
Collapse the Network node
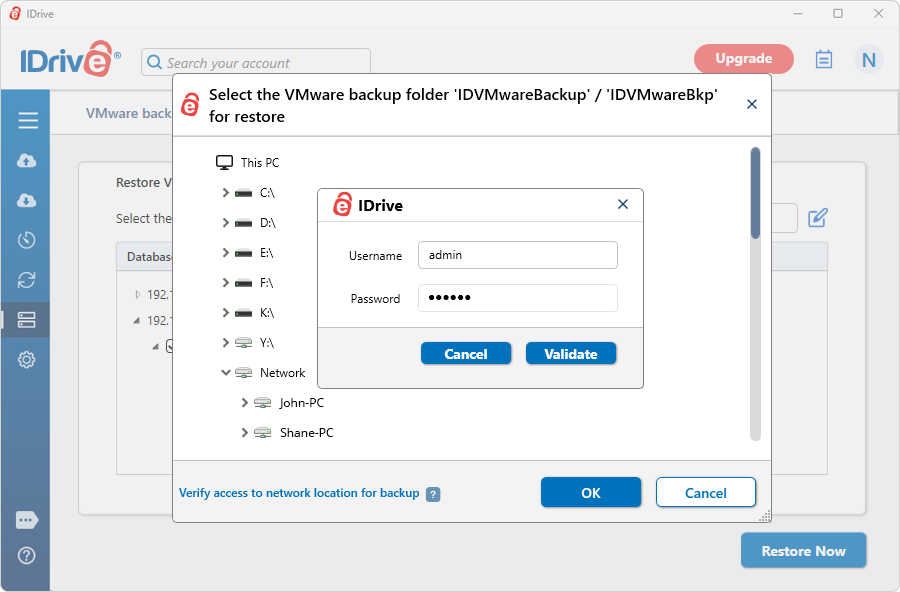226,373
